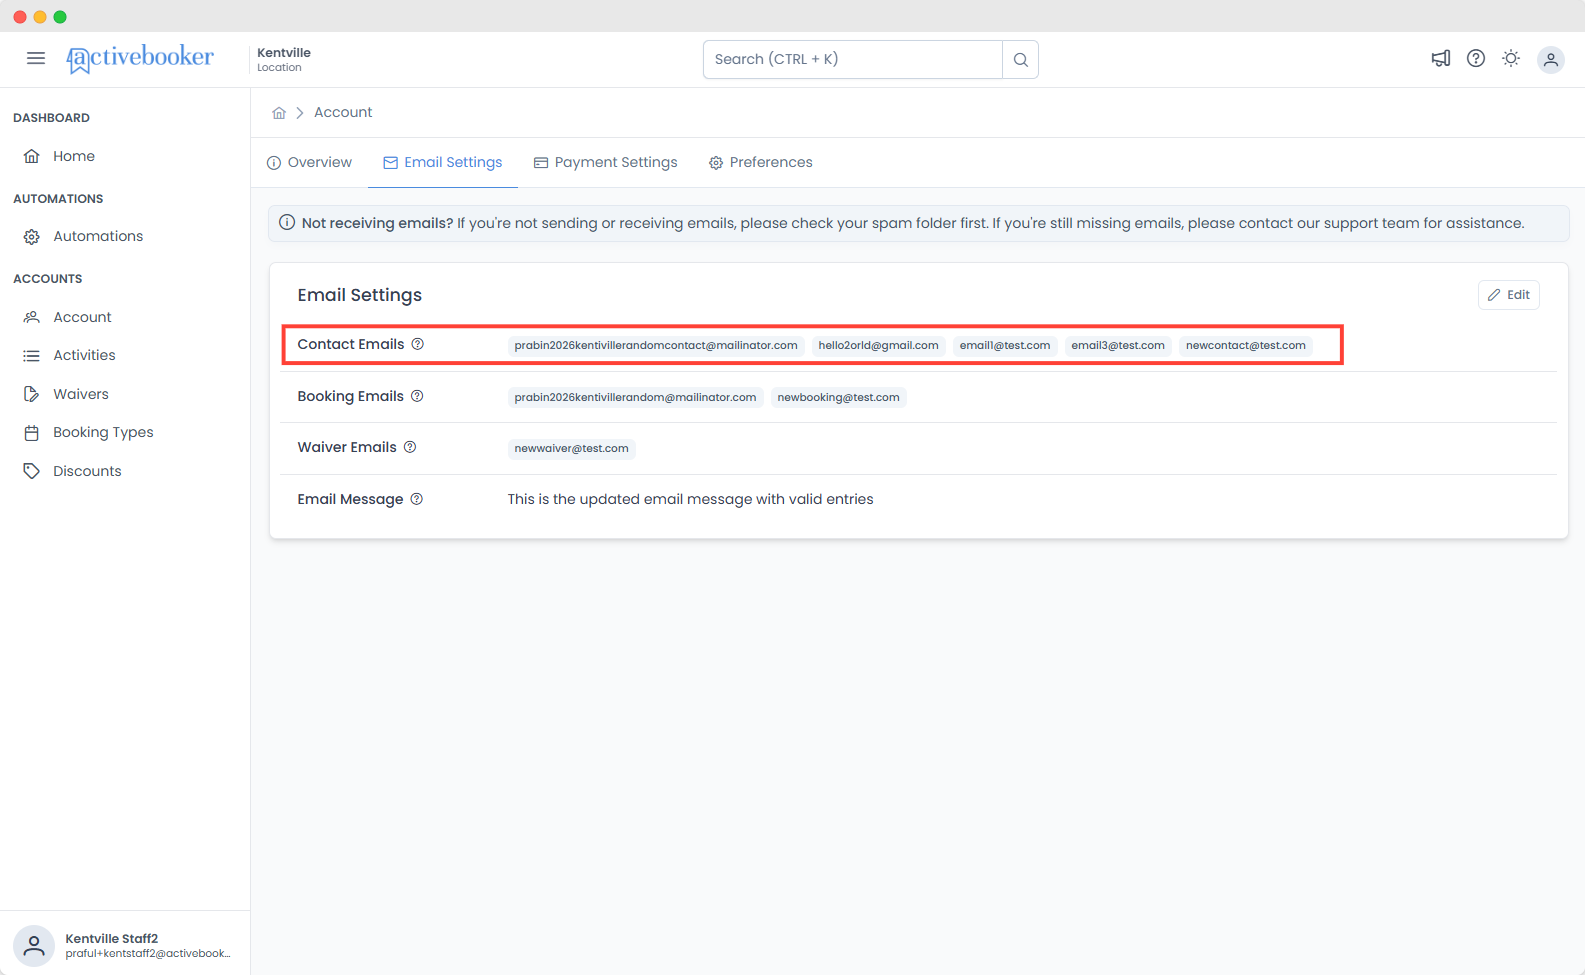The height and width of the screenshot is (975, 1585).
Task: Click the Automations gear icon in sidebar
Action: coord(32,236)
